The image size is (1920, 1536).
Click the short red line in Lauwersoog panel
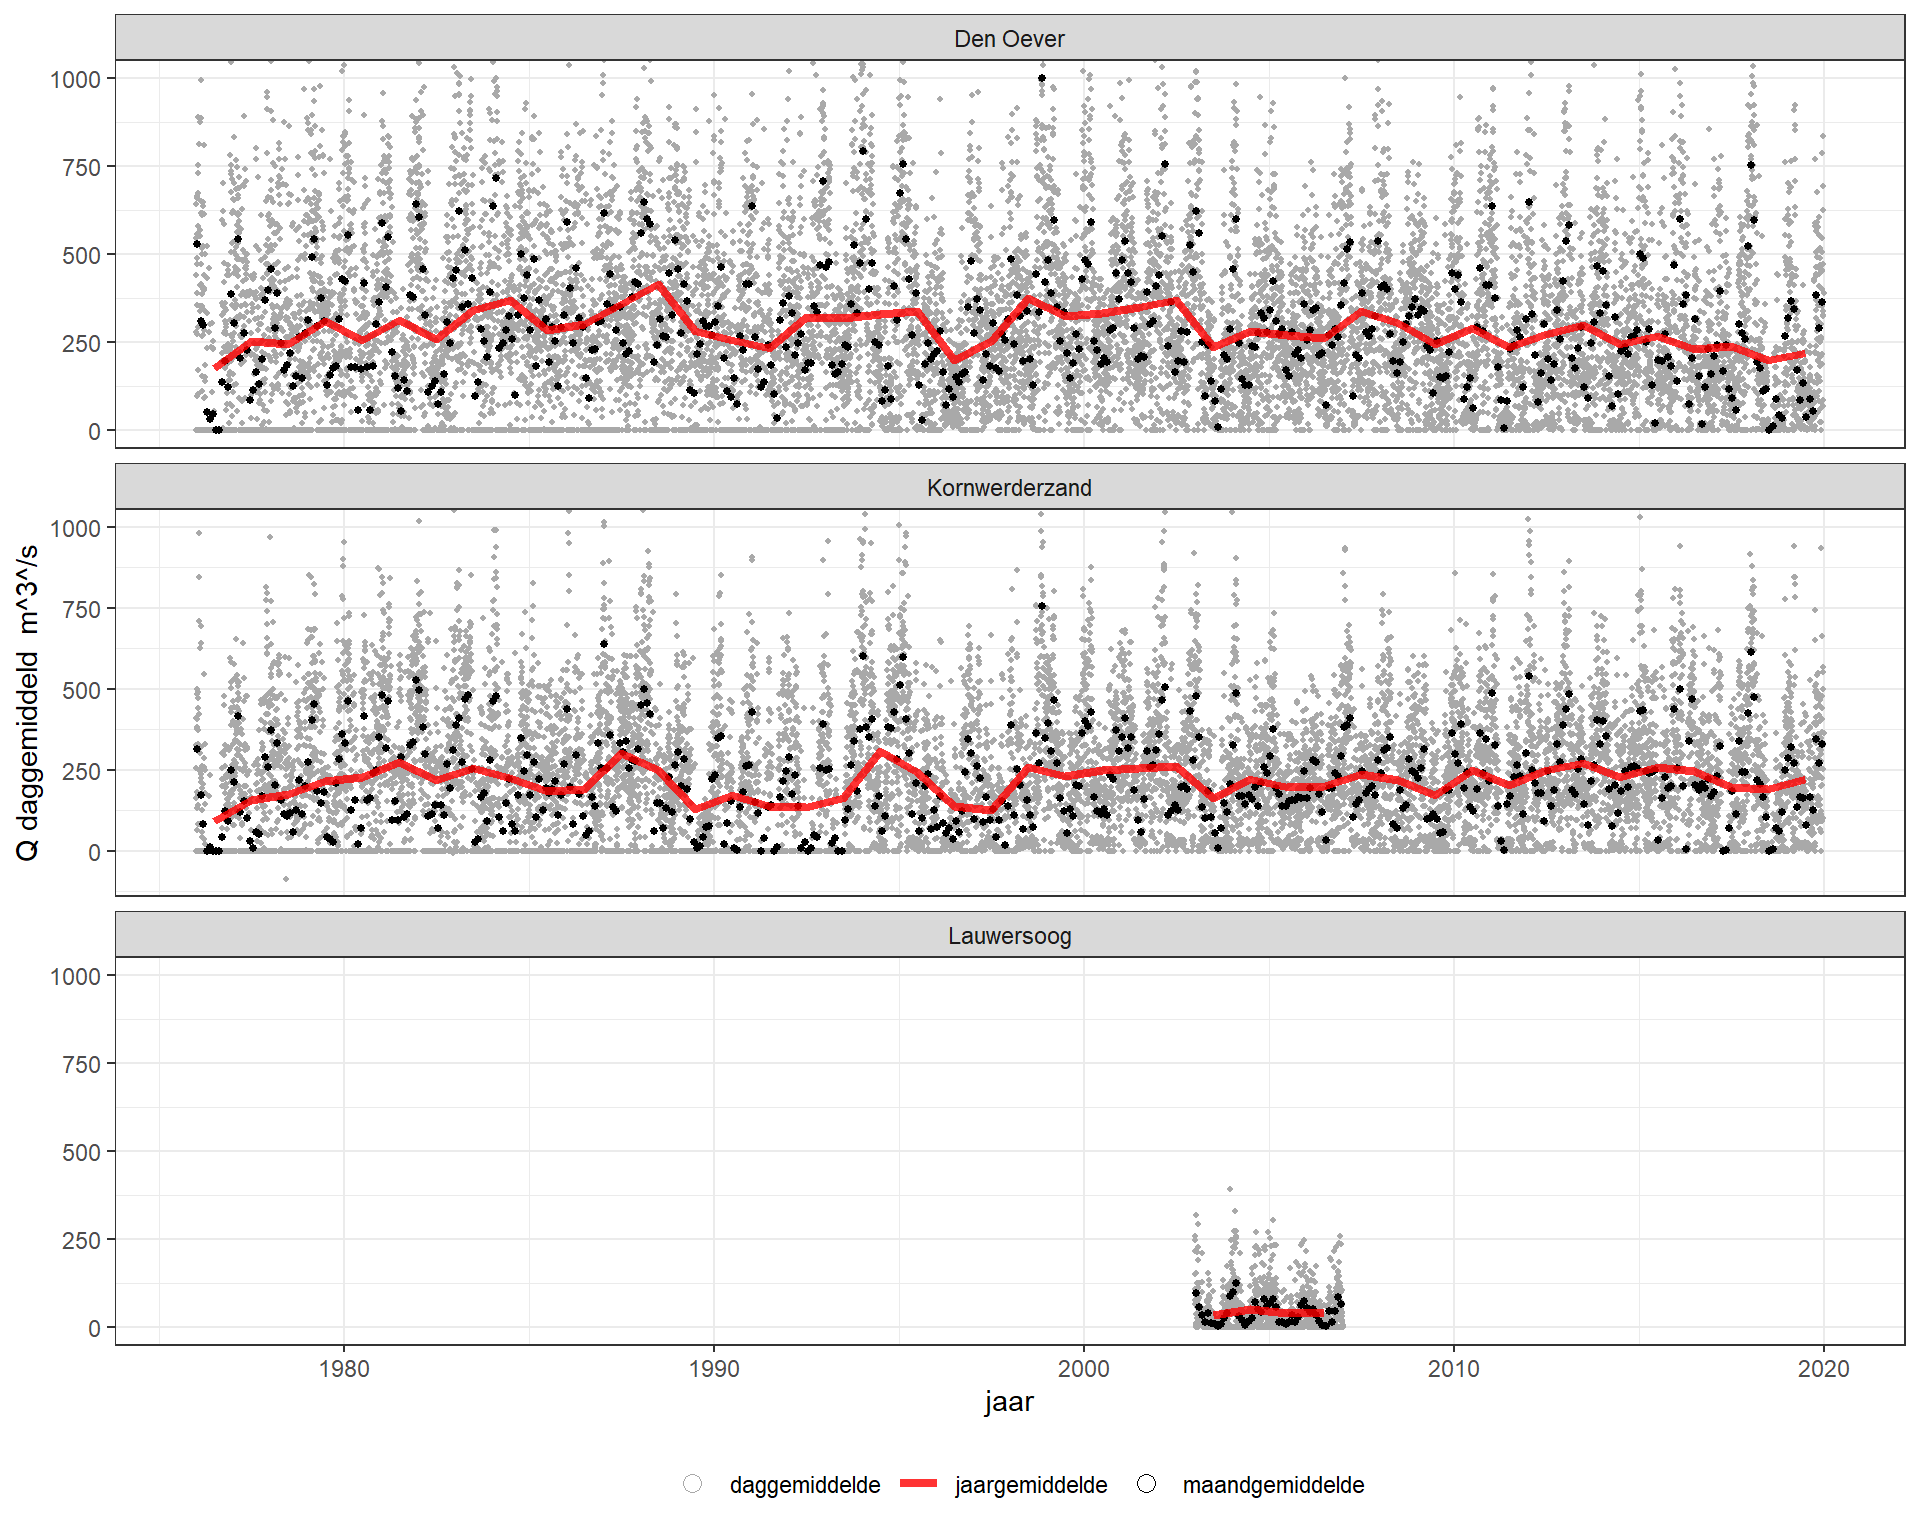(x=1269, y=1311)
